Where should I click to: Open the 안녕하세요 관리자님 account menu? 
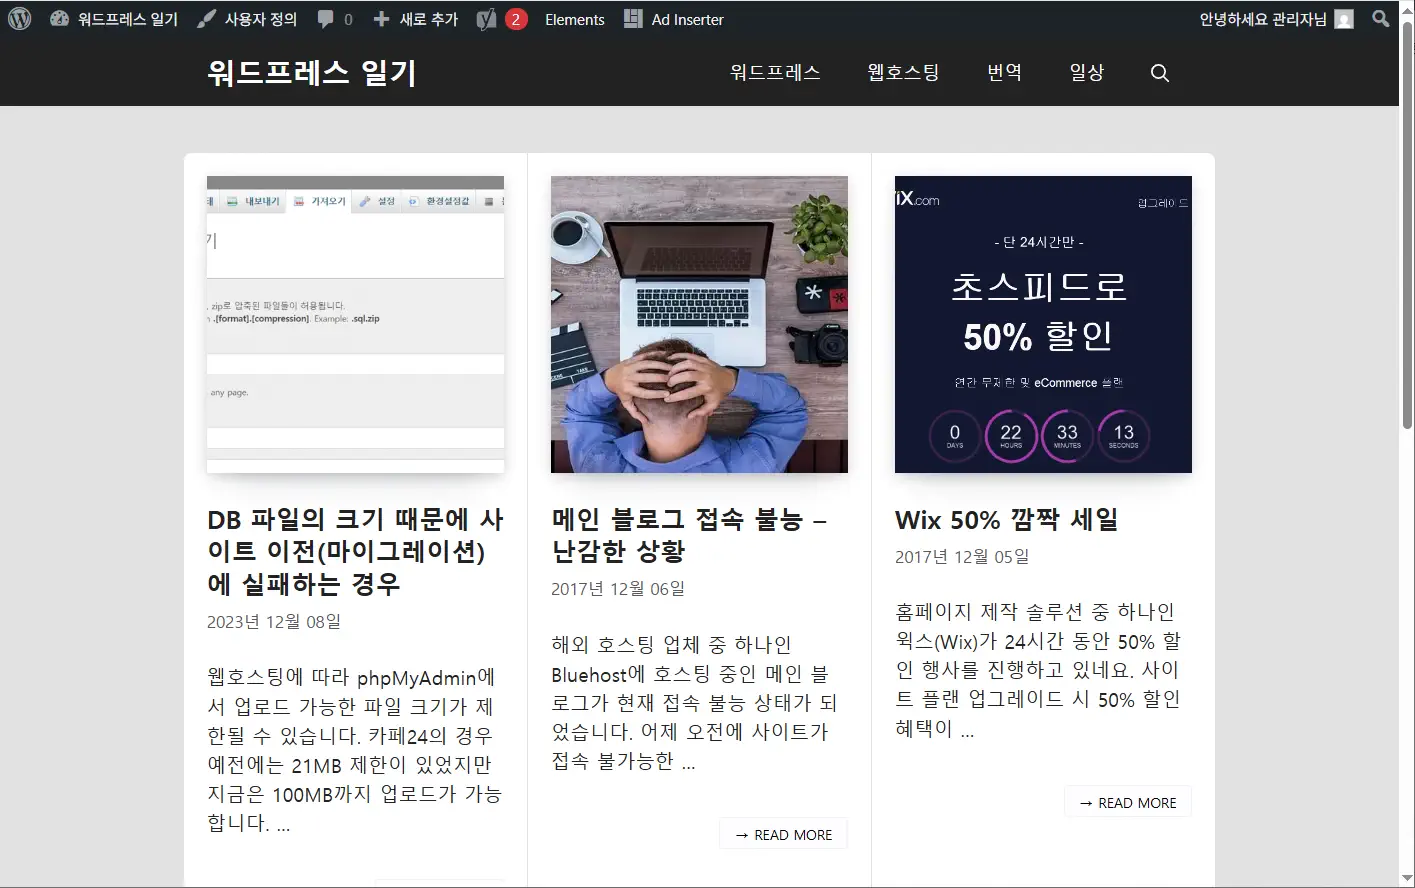tap(1263, 19)
